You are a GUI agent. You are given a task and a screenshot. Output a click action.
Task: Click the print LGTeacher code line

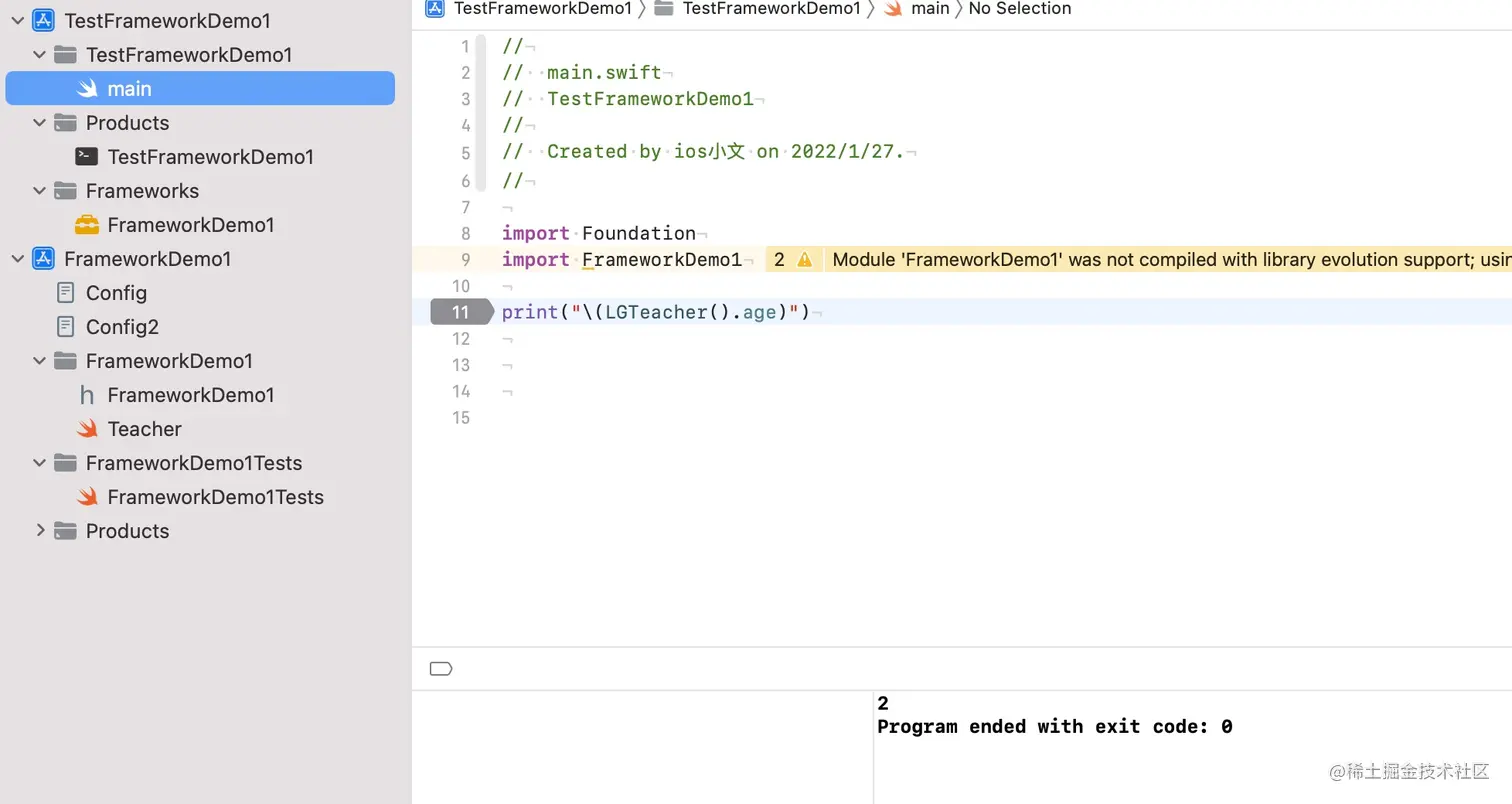655,312
